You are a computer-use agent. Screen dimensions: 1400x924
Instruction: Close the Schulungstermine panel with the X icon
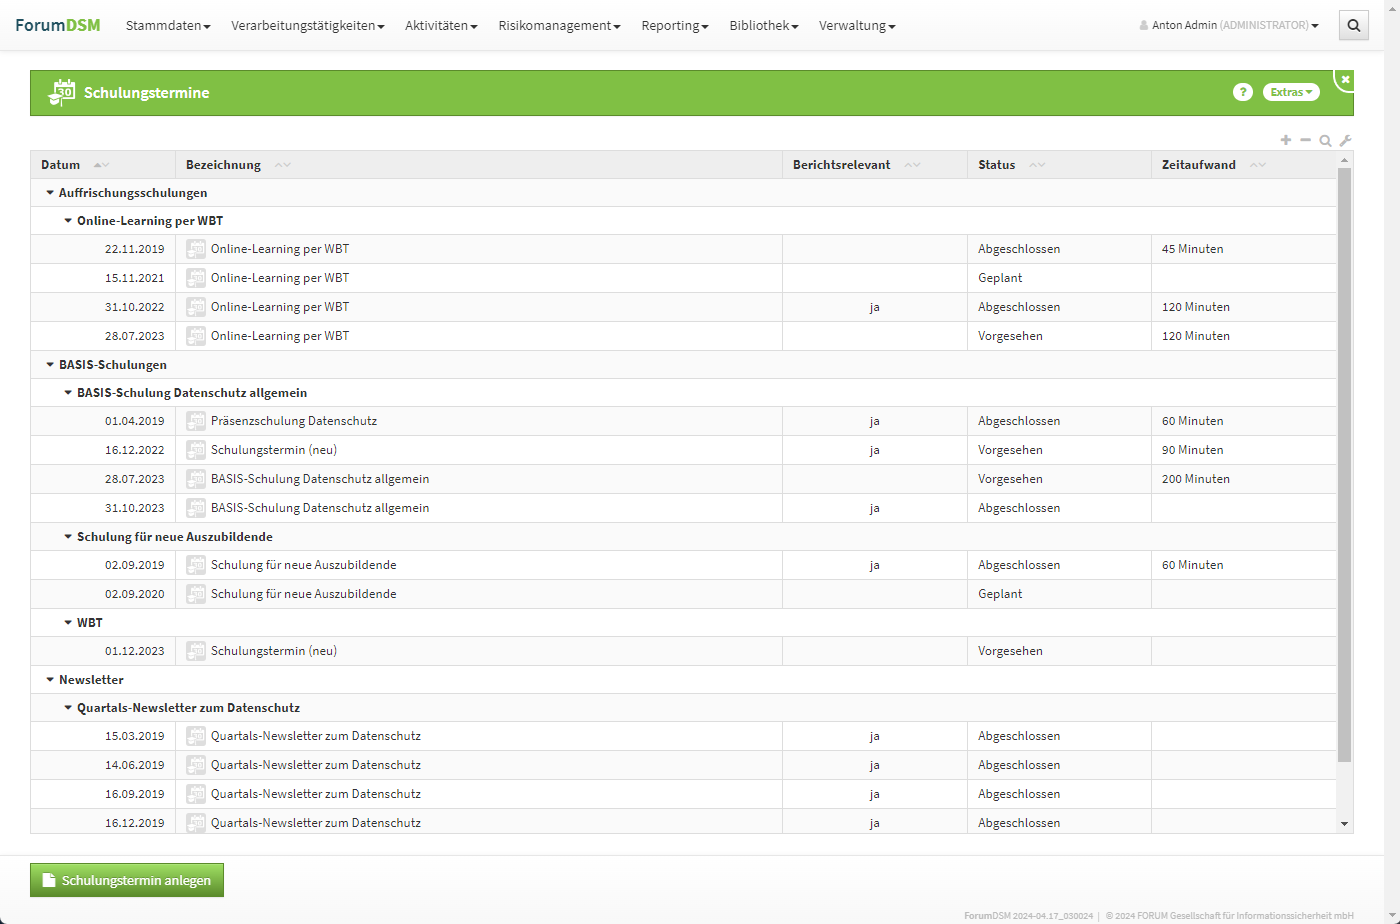[x=1345, y=79]
